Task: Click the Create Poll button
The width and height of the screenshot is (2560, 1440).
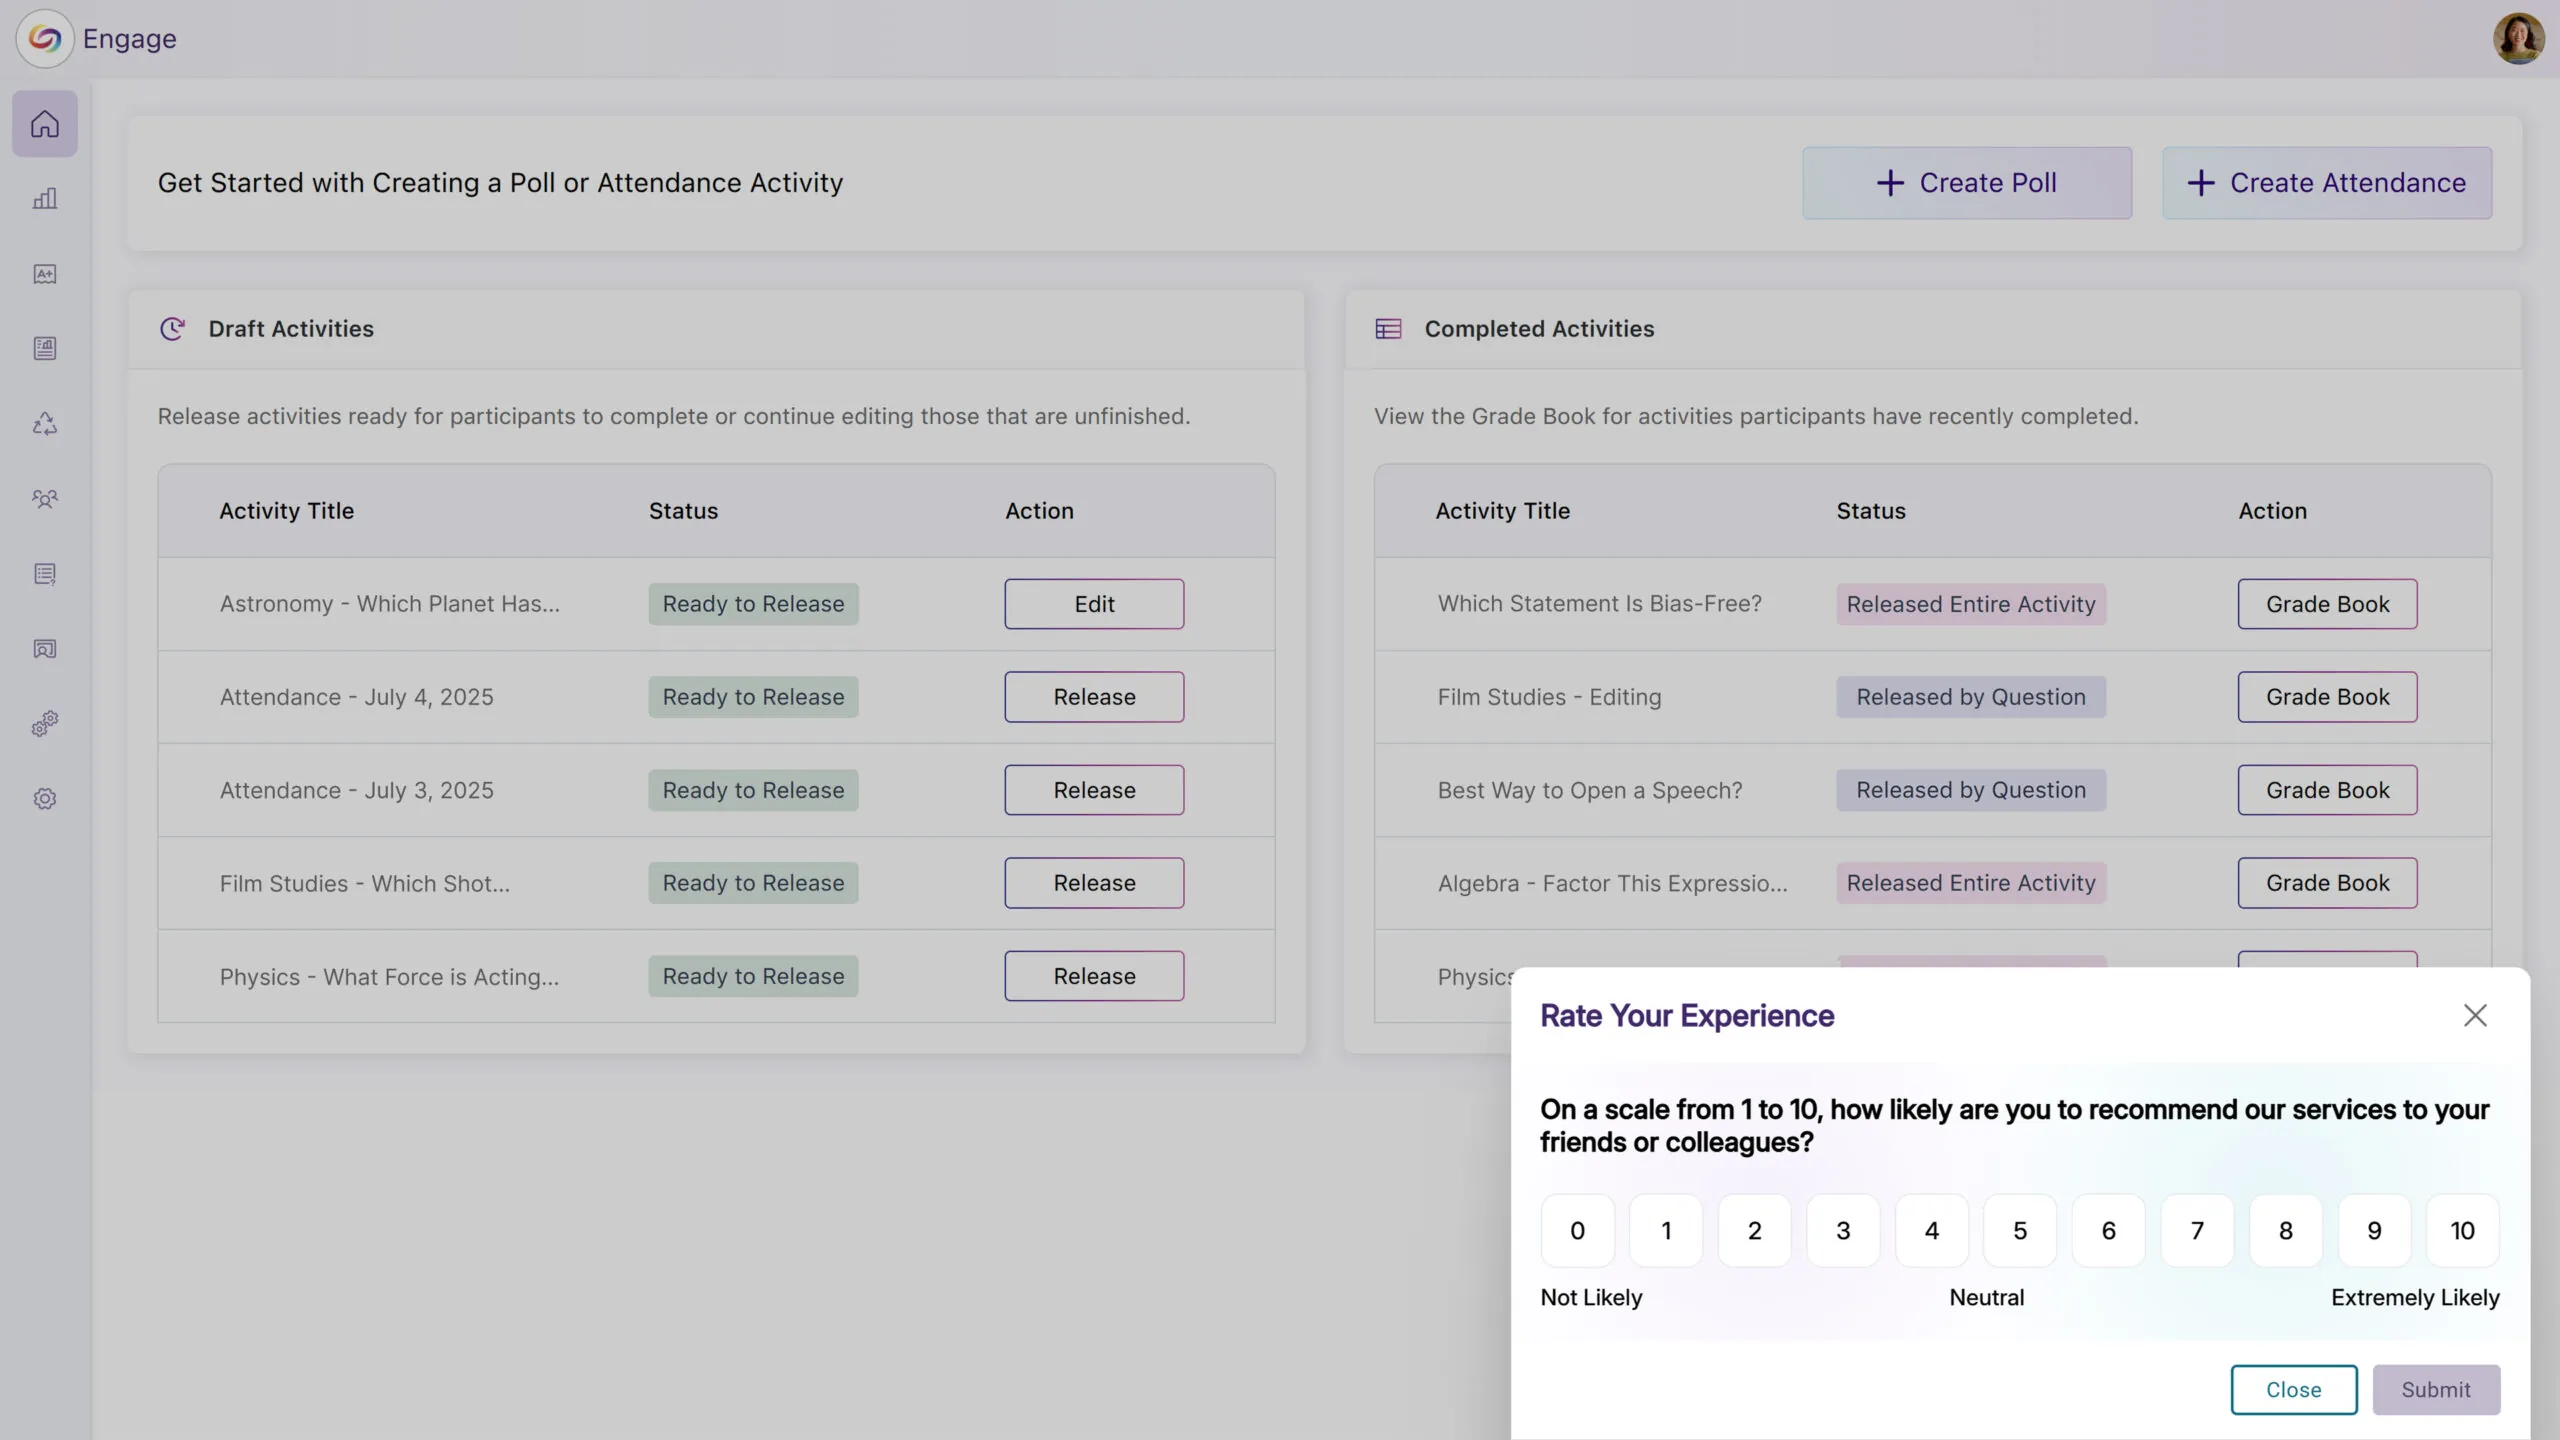Action: point(1966,183)
